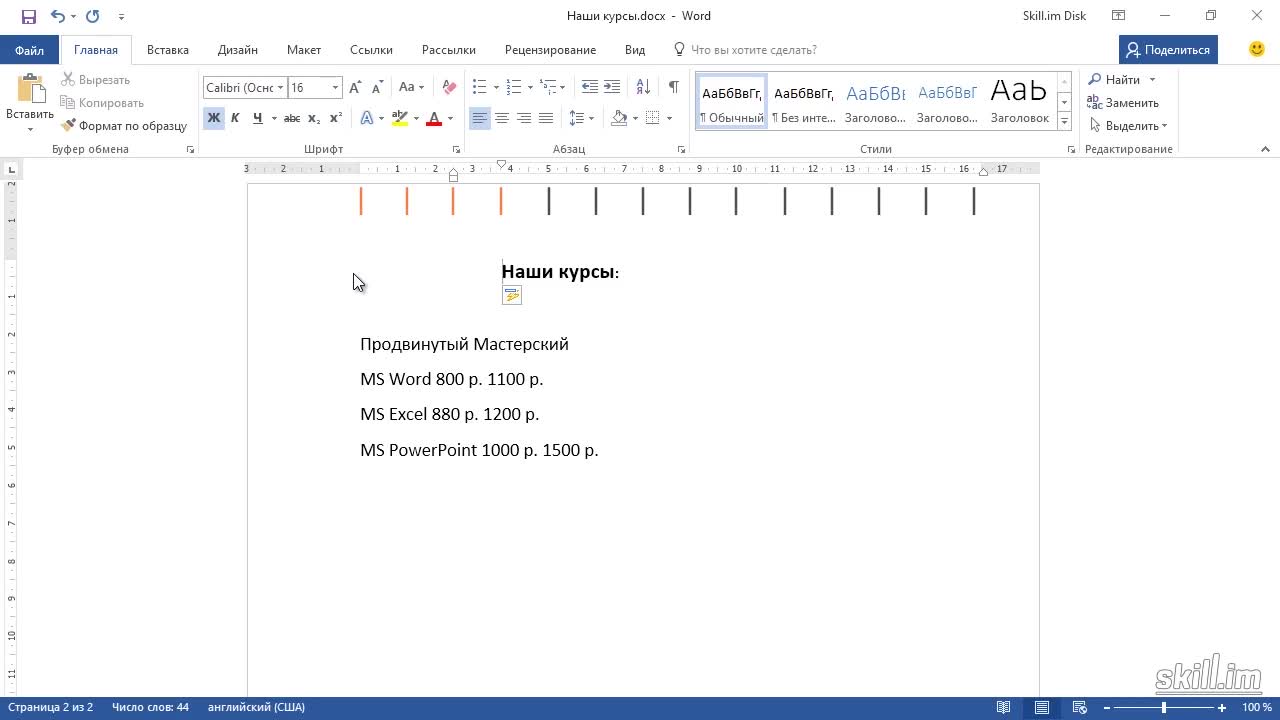The image size is (1280, 720).
Task: Clear all formatting with the eraser icon
Action: (x=449, y=88)
